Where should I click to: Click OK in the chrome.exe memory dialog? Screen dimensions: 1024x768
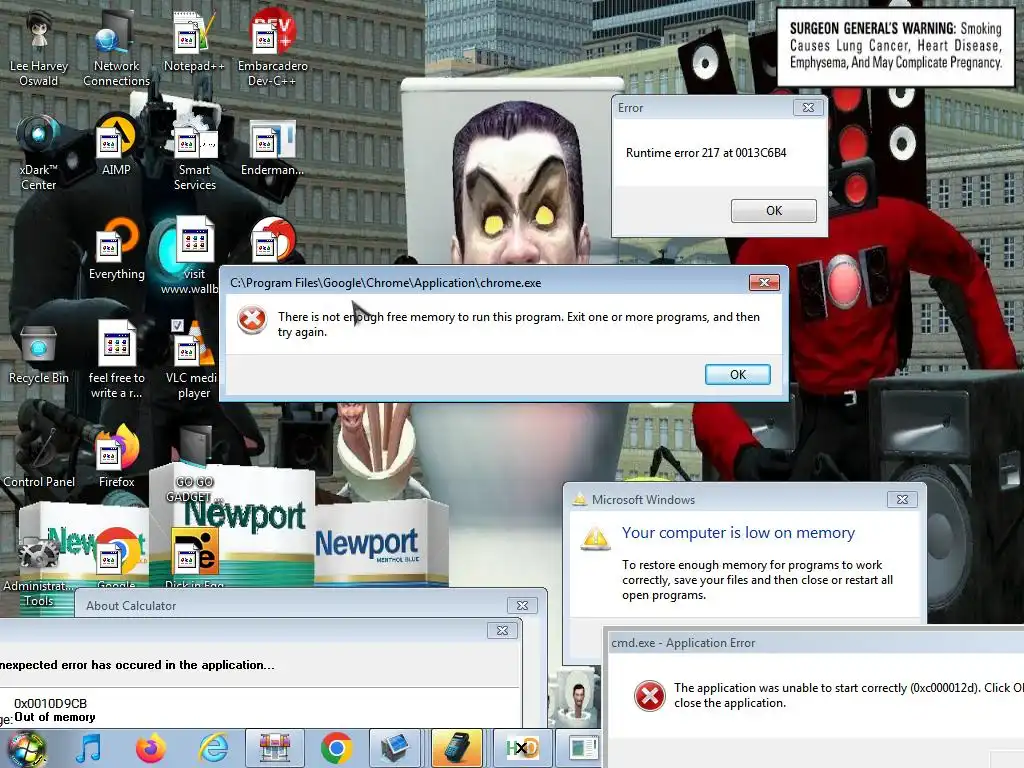tap(737, 374)
